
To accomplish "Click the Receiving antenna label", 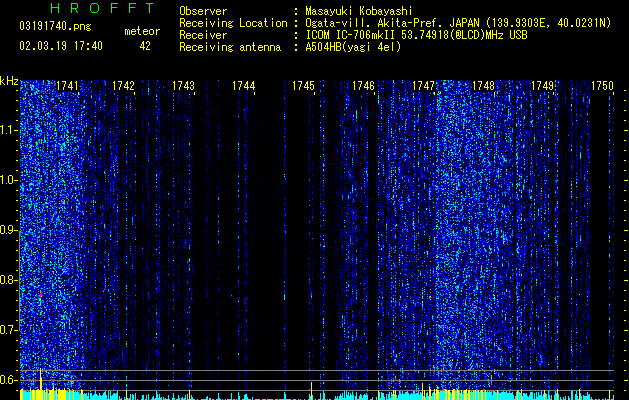I will [x=230, y=47].
